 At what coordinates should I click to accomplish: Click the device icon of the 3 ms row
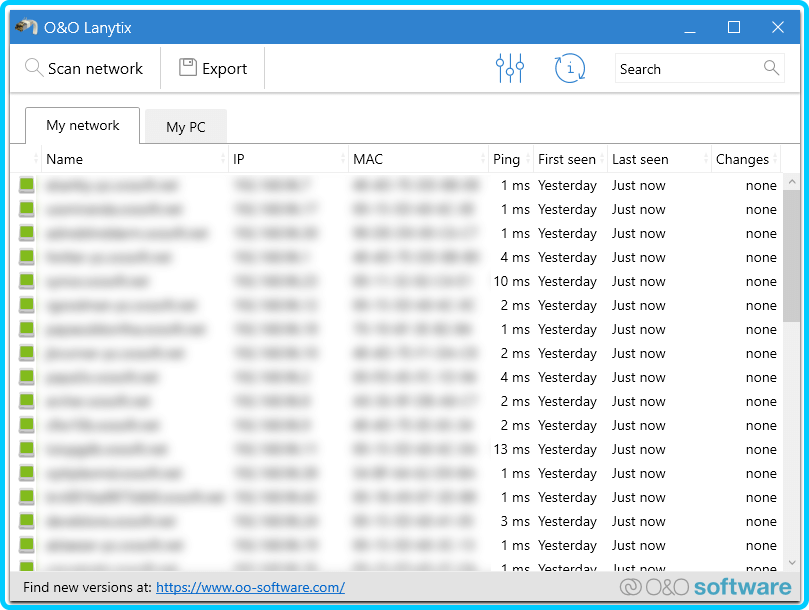27,521
